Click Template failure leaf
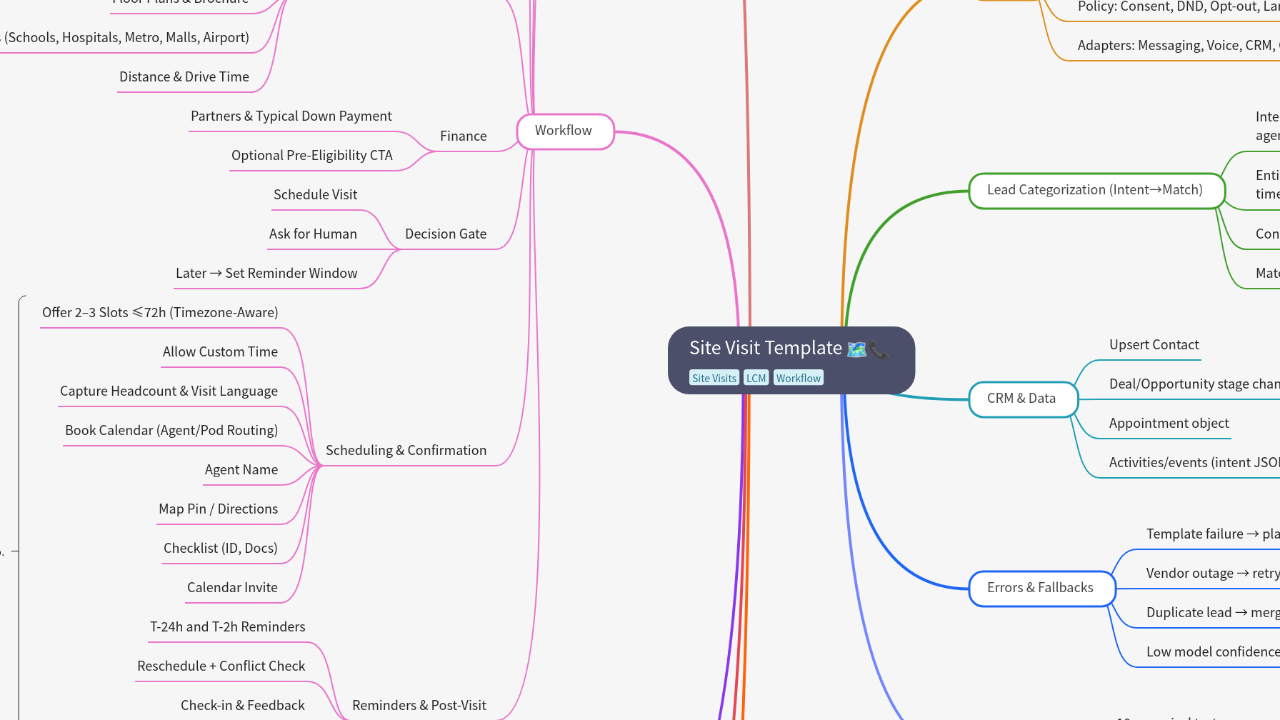 coord(1212,534)
